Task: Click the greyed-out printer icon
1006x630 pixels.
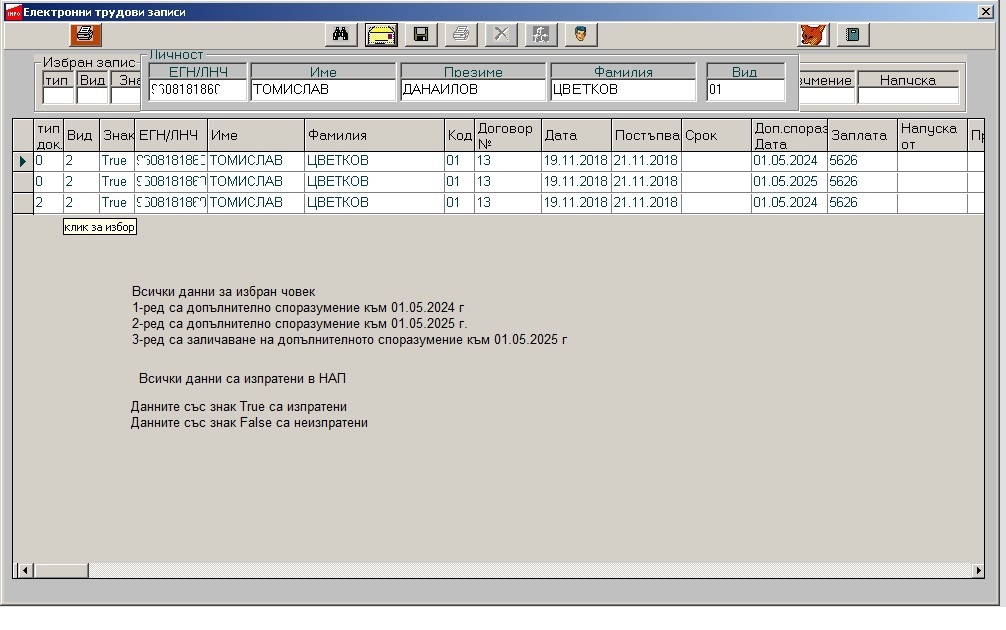Action: tap(461, 35)
